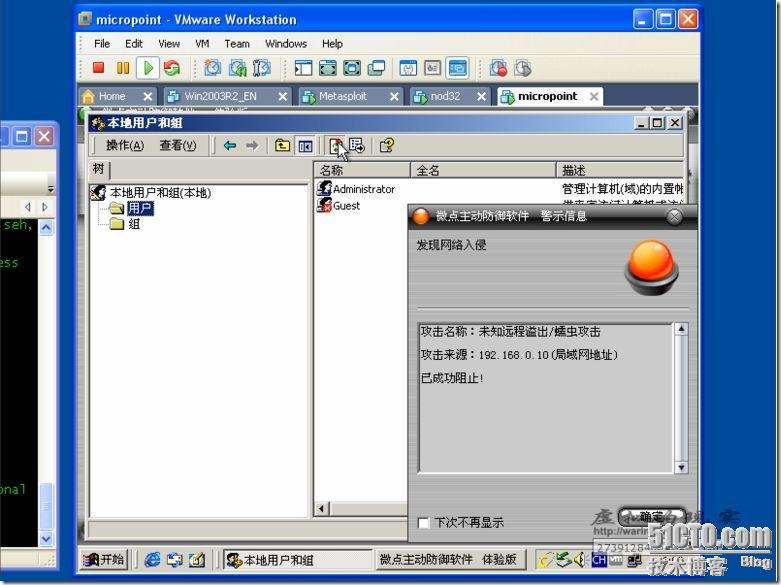Open the View menu in VMware

[x=169, y=43]
